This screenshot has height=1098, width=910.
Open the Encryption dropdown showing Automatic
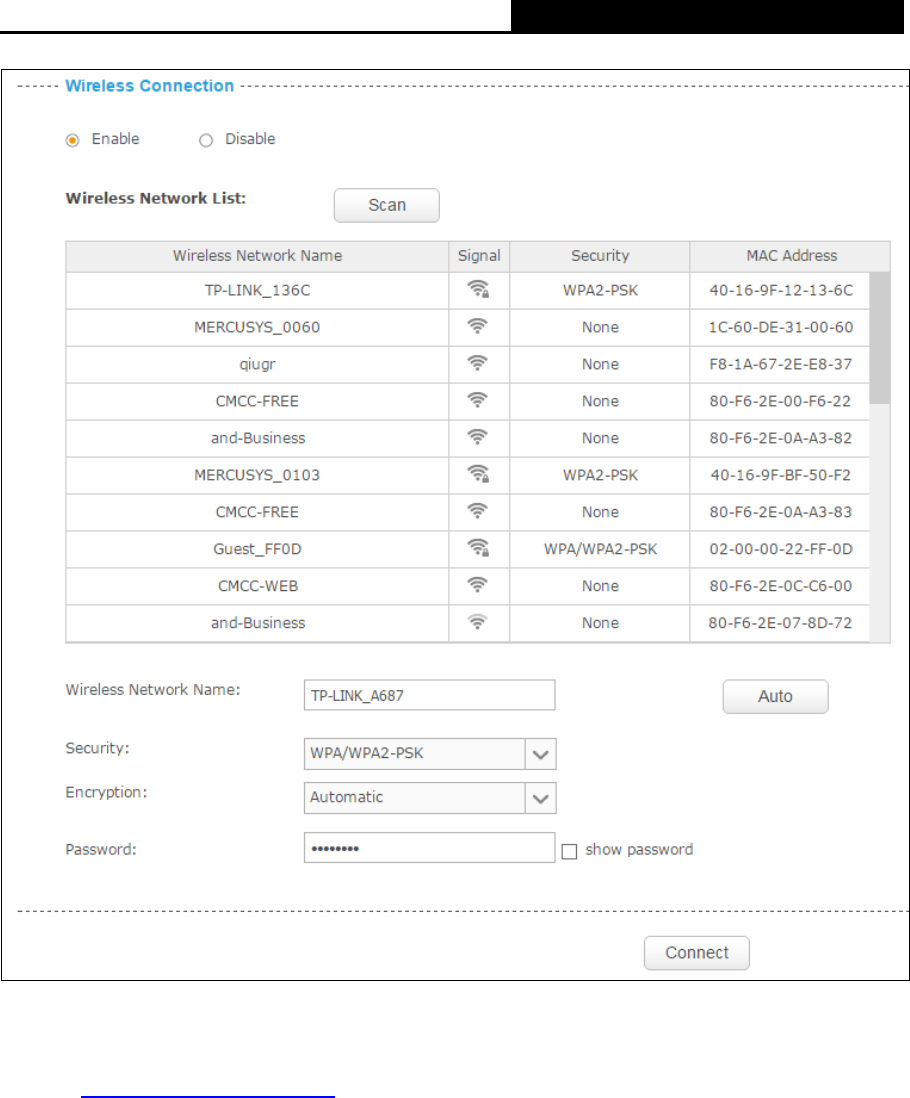coord(430,798)
